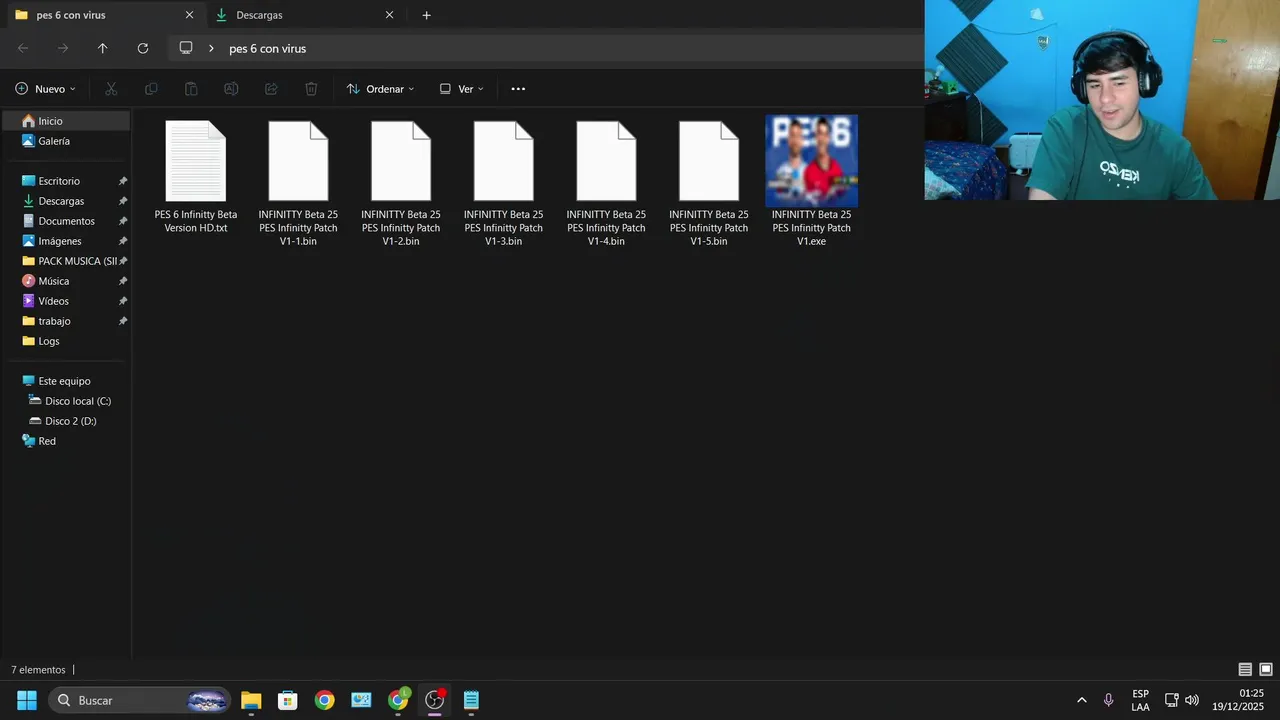Open Escritorio in the sidebar
The image size is (1280, 720).
coord(66,181)
